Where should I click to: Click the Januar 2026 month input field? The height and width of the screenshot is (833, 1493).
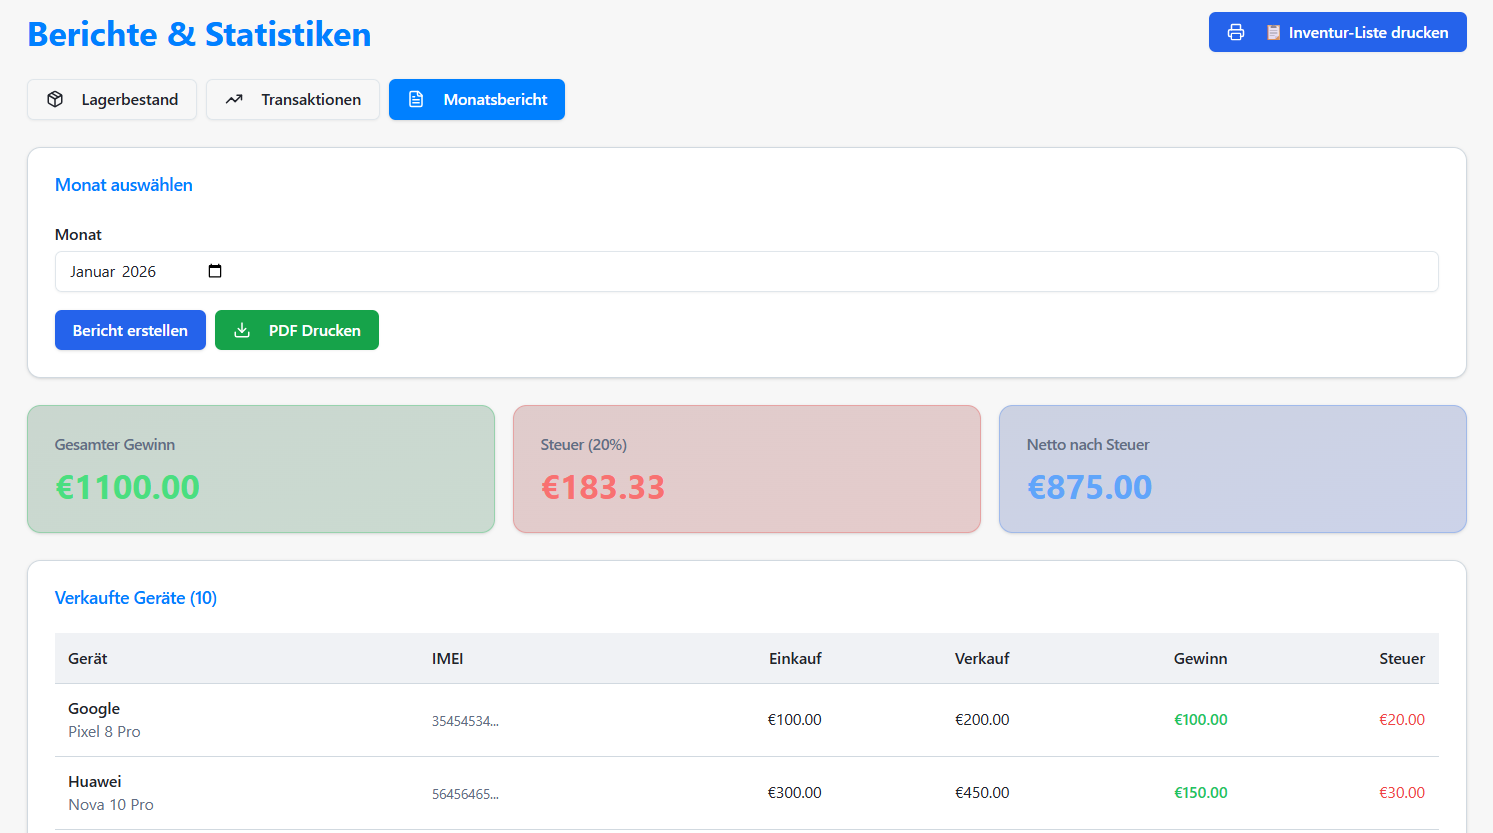(x=746, y=271)
